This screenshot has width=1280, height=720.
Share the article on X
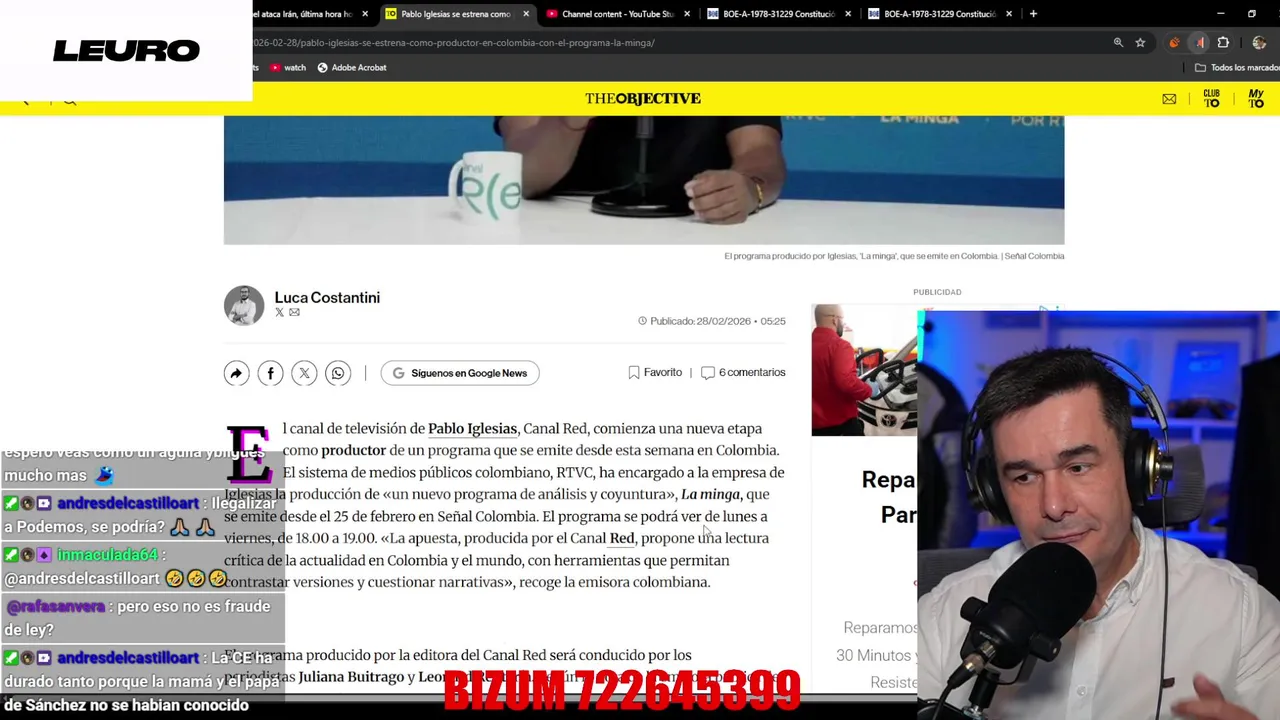[x=304, y=373]
